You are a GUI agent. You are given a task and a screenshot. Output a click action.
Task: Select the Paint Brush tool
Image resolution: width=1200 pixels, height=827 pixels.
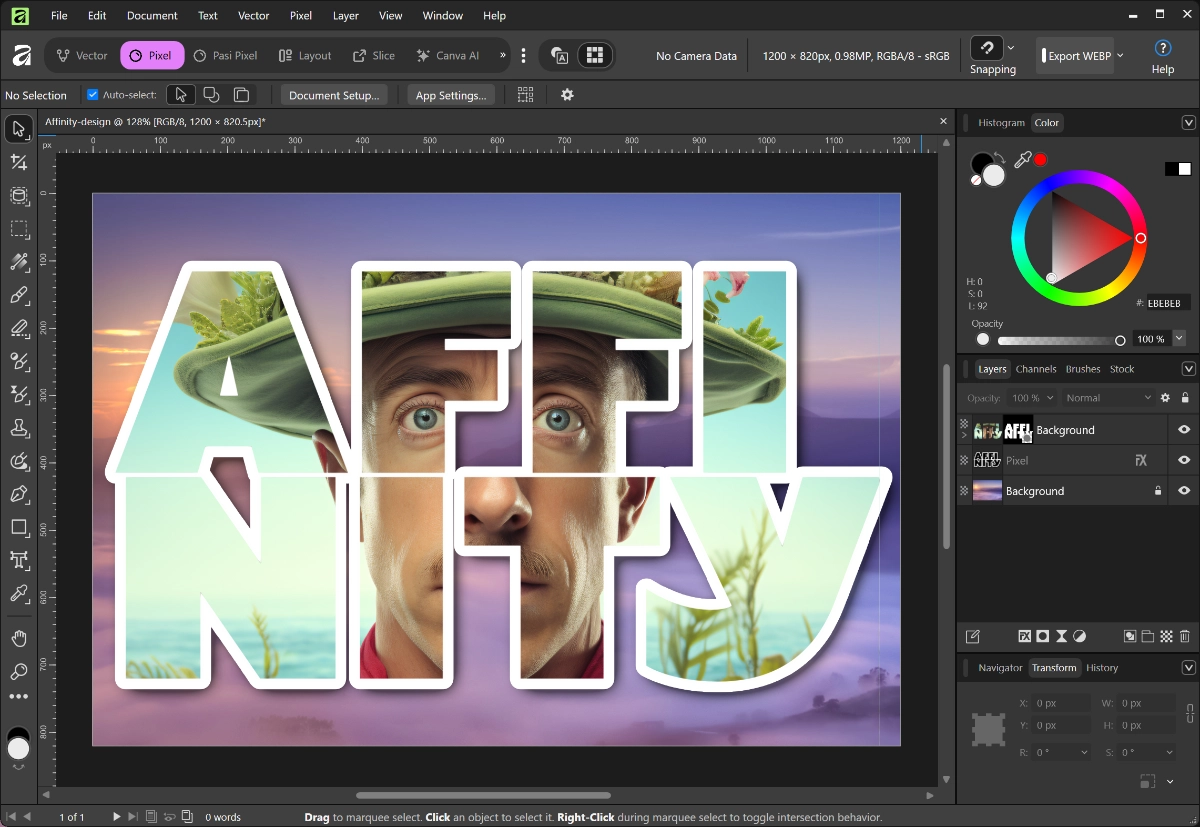pos(19,296)
